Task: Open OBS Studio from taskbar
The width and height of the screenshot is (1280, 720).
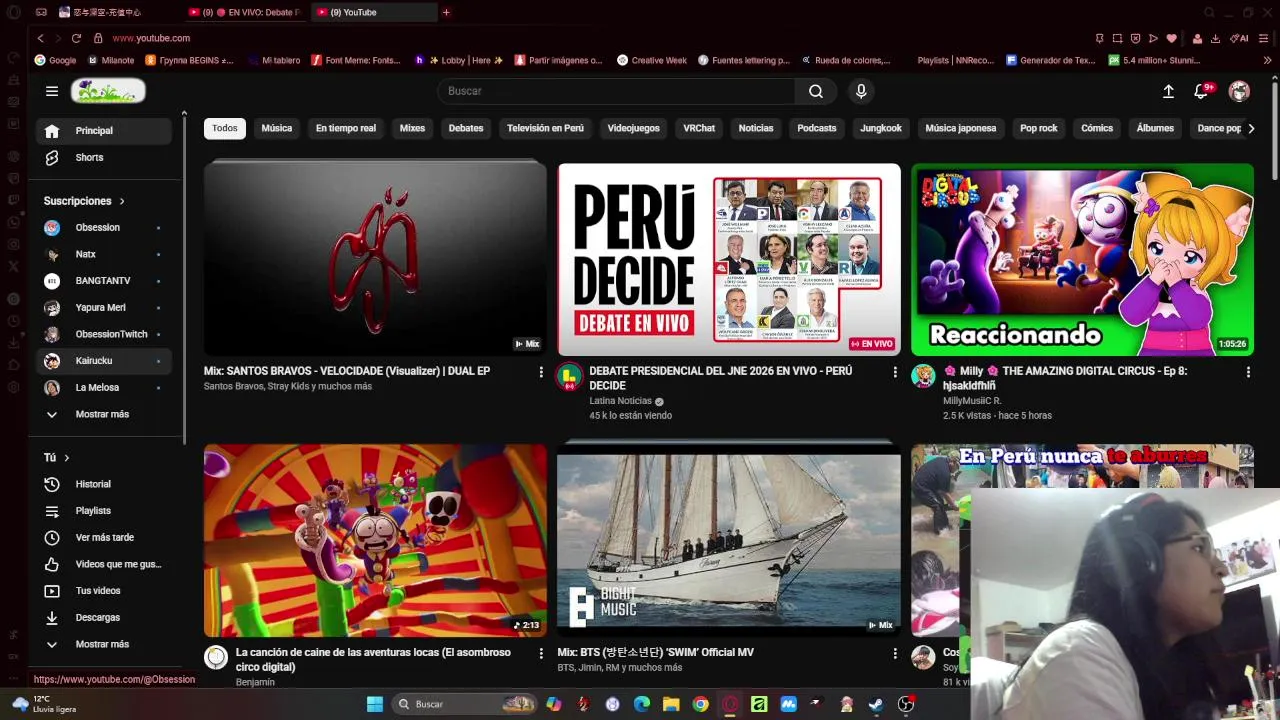Action: pyautogui.click(x=906, y=704)
